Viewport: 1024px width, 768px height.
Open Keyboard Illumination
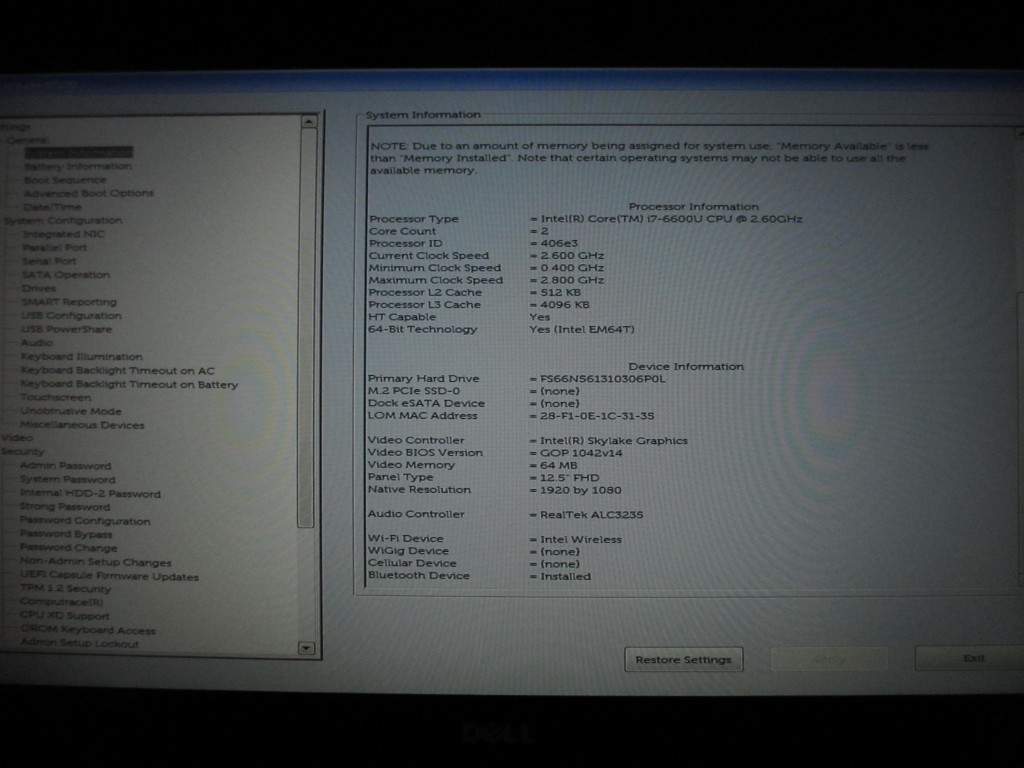(82, 357)
